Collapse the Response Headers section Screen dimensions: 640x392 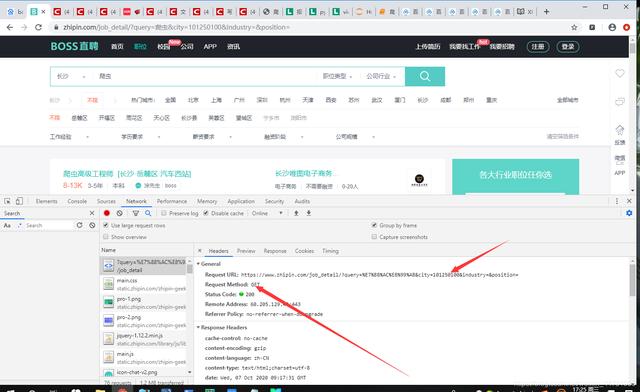click(x=198, y=327)
